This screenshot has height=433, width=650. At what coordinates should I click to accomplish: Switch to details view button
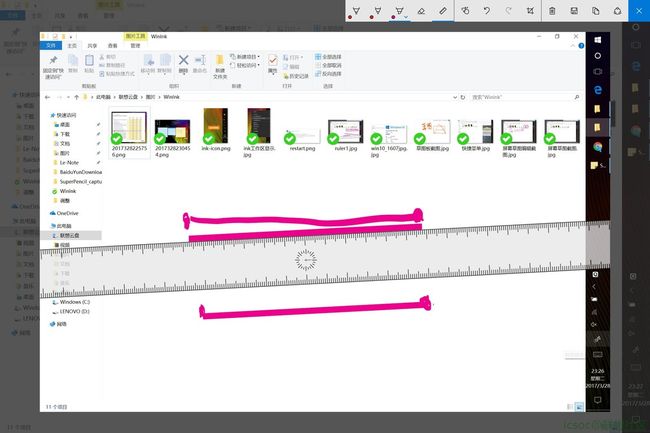pyautogui.click(x=570, y=407)
